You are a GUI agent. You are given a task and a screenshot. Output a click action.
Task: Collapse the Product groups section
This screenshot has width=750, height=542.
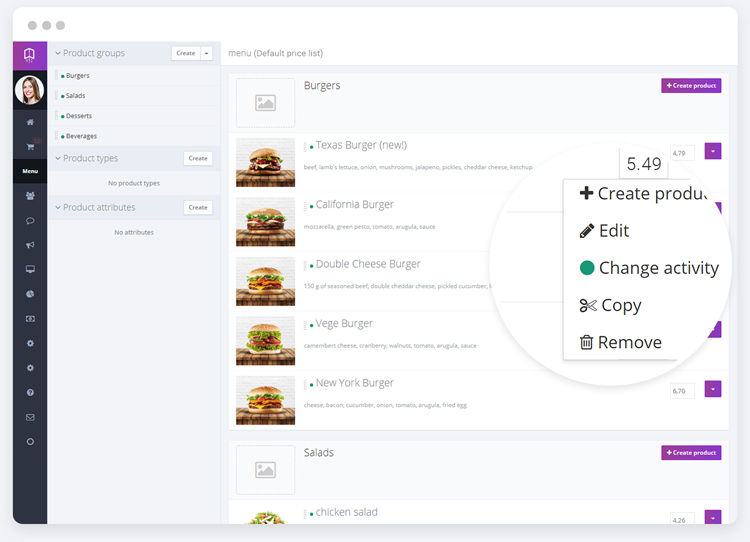tap(57, 53)
